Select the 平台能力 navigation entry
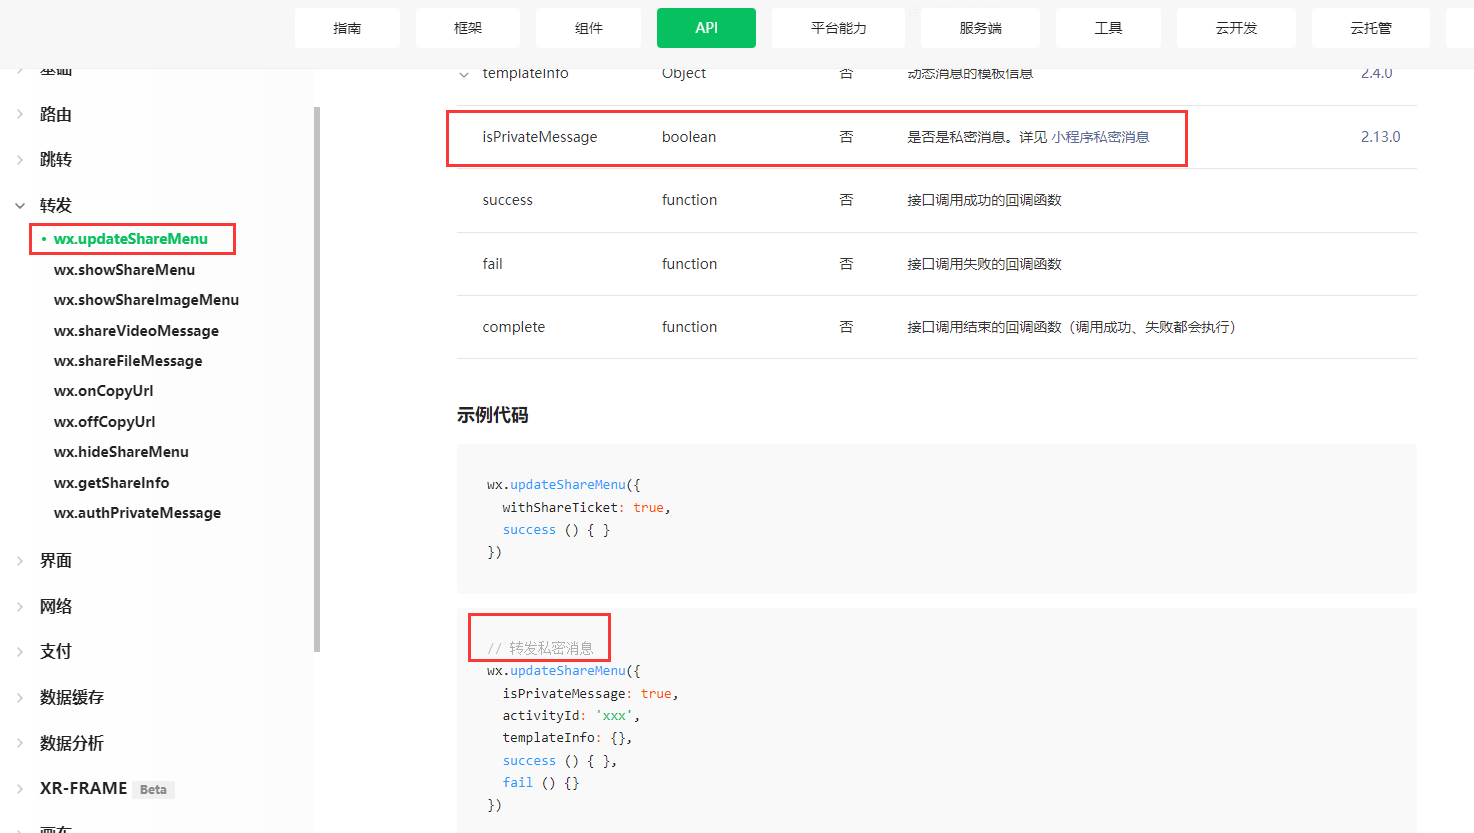Image resolution: width=1474 pixels, height=833 pixels. [x=838, y=27]
